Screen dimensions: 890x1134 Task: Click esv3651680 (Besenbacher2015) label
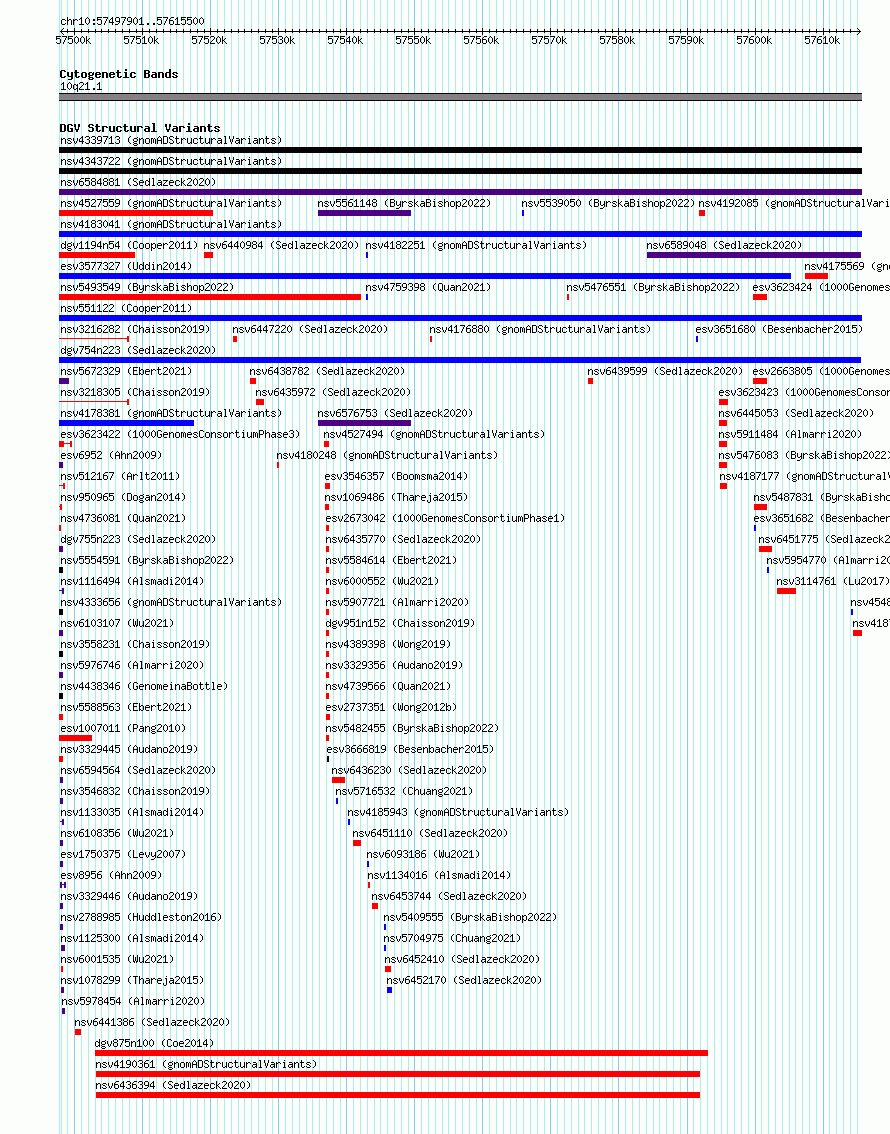pos(779,329)
